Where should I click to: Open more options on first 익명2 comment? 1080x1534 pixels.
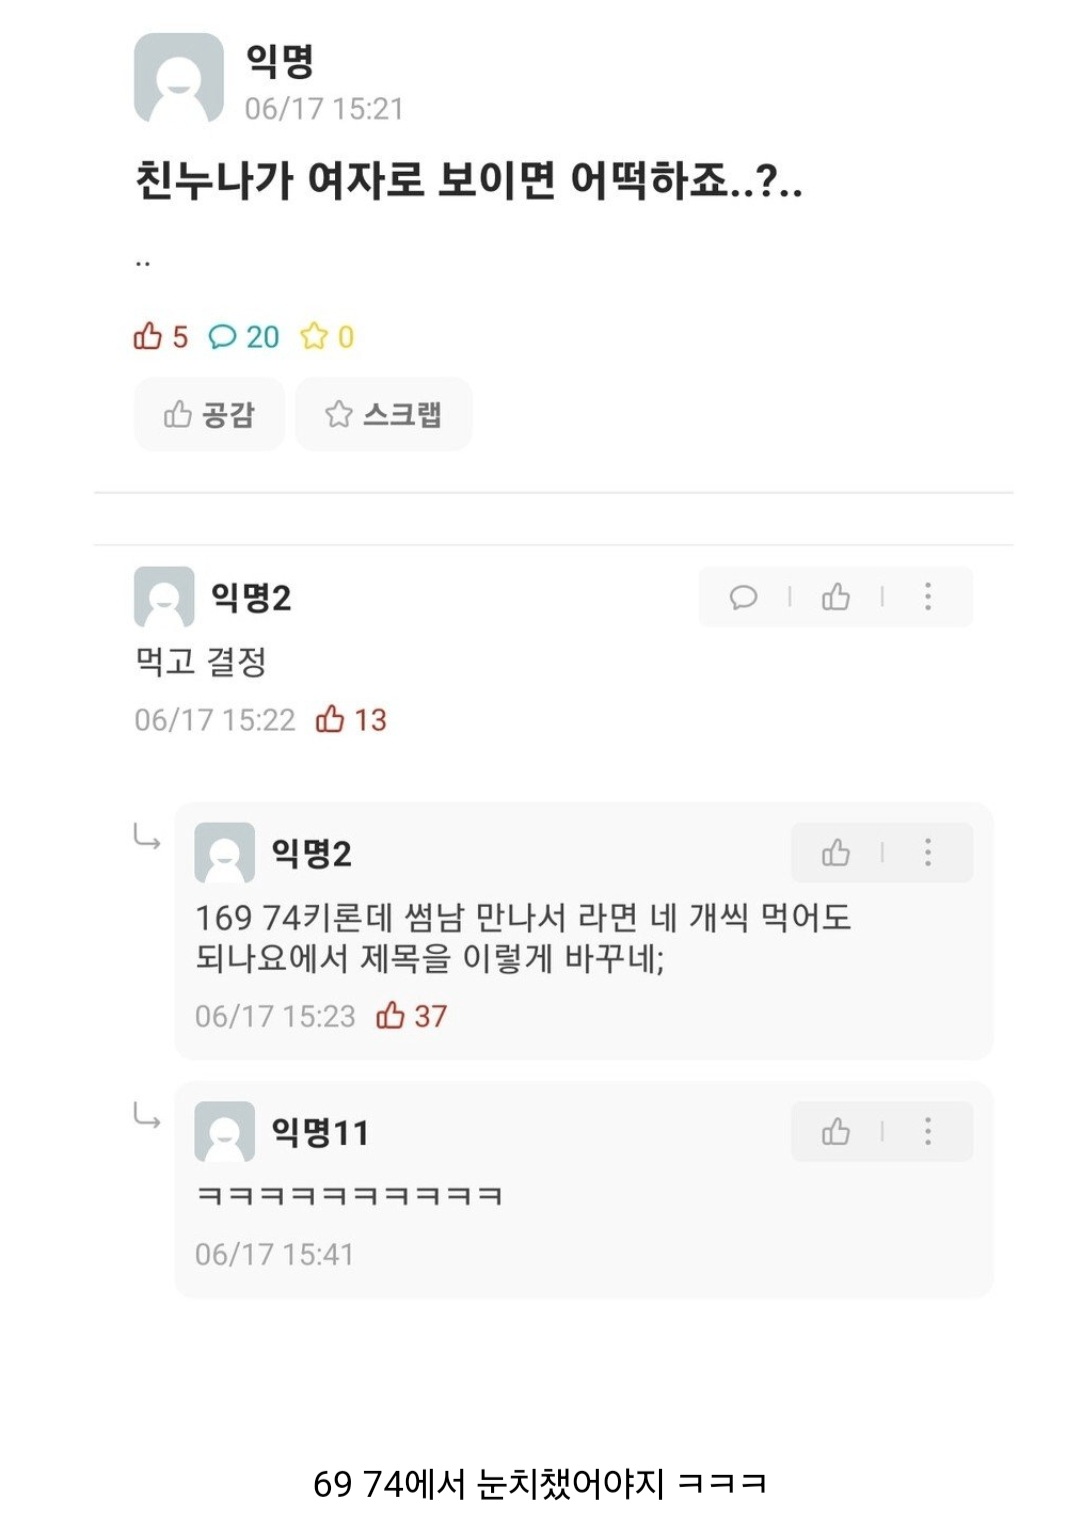(928, 597)
